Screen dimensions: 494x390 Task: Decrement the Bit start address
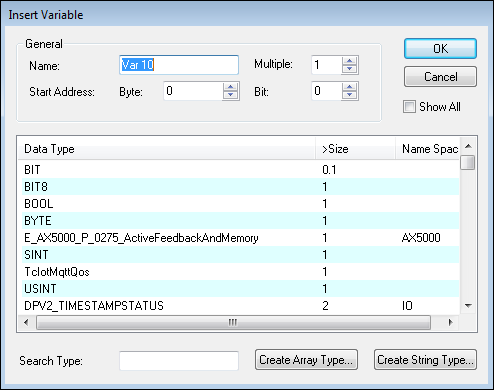pyautogui.click(x=350, y=95)
